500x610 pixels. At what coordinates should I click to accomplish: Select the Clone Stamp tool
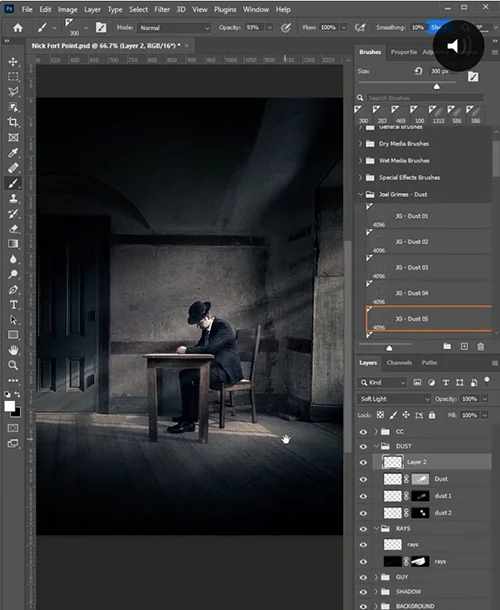click(13, 198)
